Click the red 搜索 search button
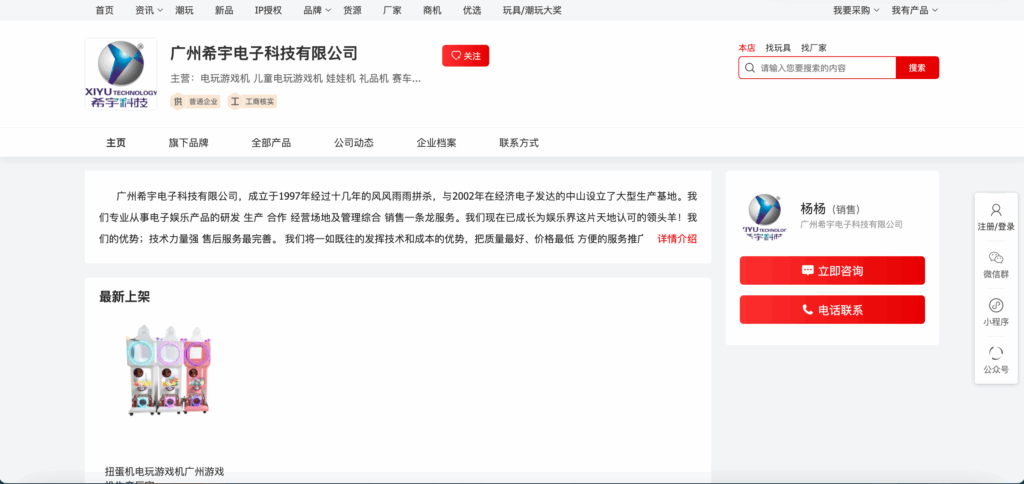 click(x=917, y=68)
